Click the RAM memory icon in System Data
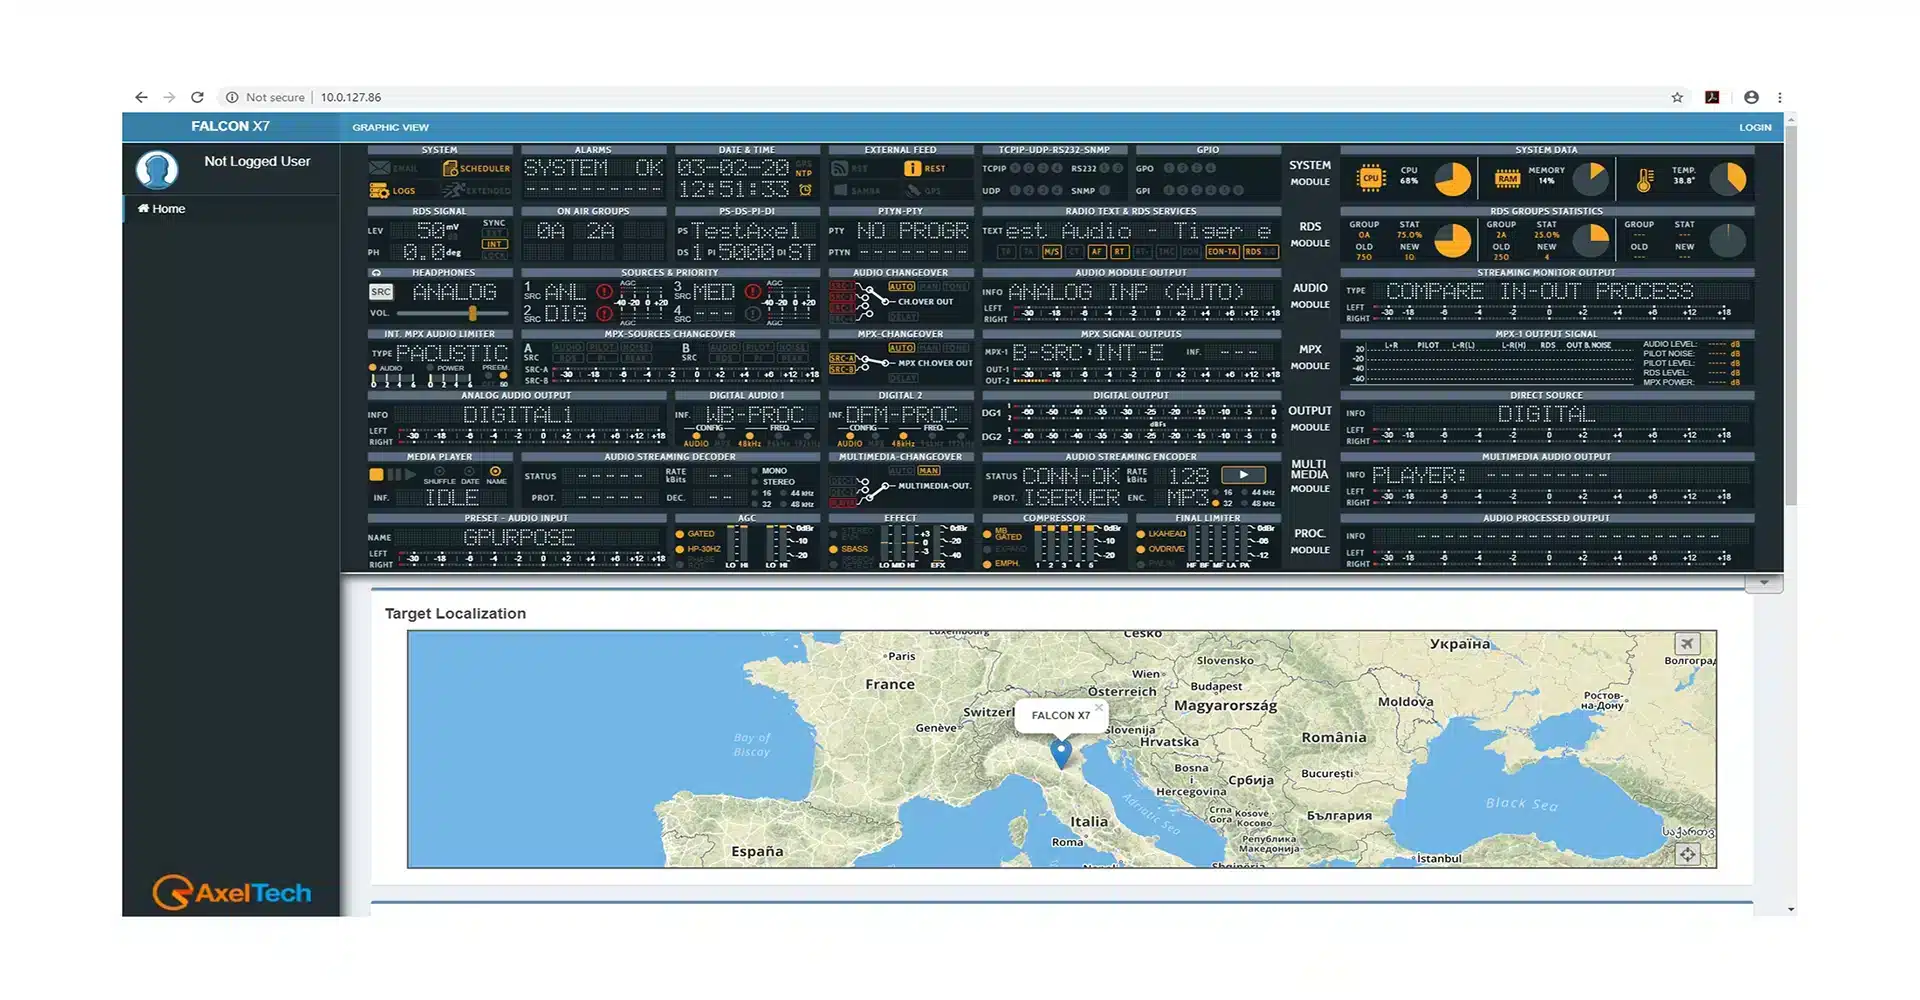This screenshot has height=1000, width=1920. point(1507,179)
